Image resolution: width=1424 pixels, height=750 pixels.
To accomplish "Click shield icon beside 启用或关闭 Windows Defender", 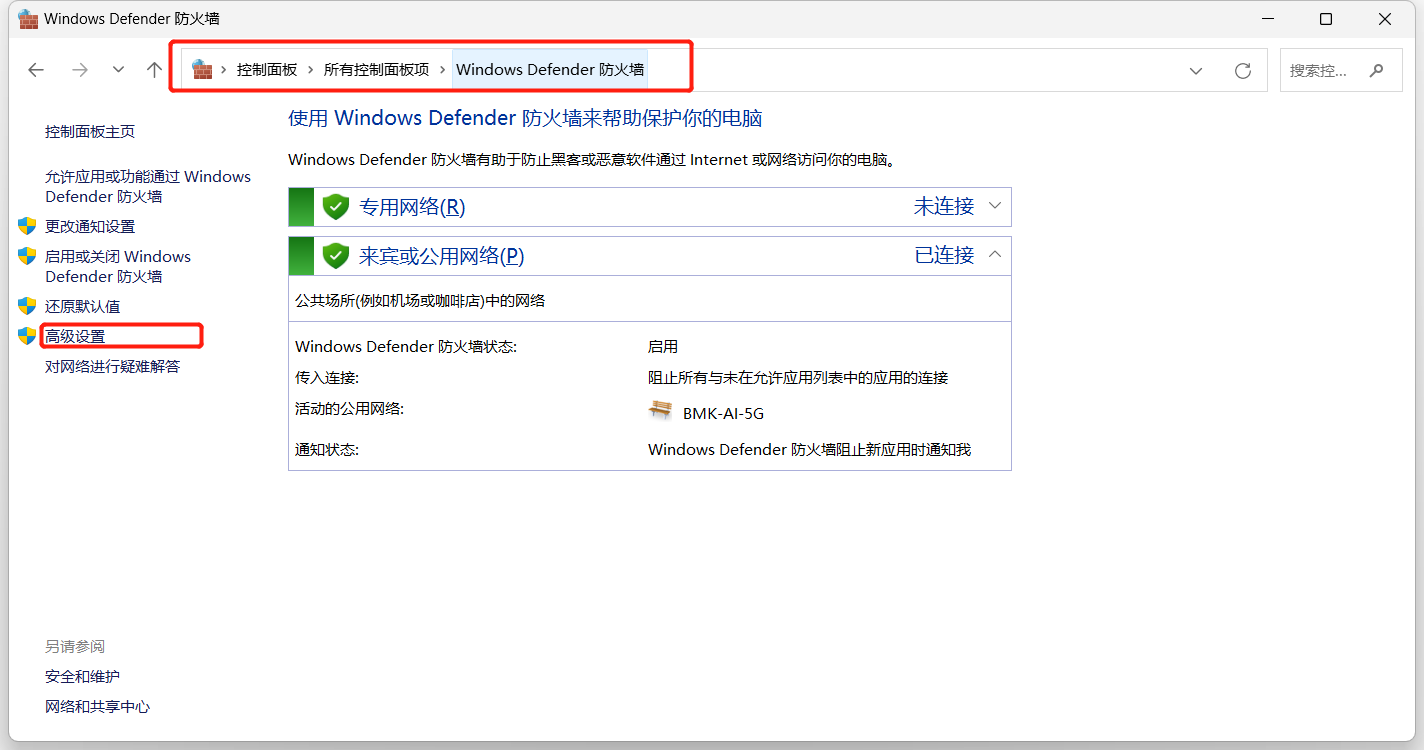I will (x=27, y=256).
